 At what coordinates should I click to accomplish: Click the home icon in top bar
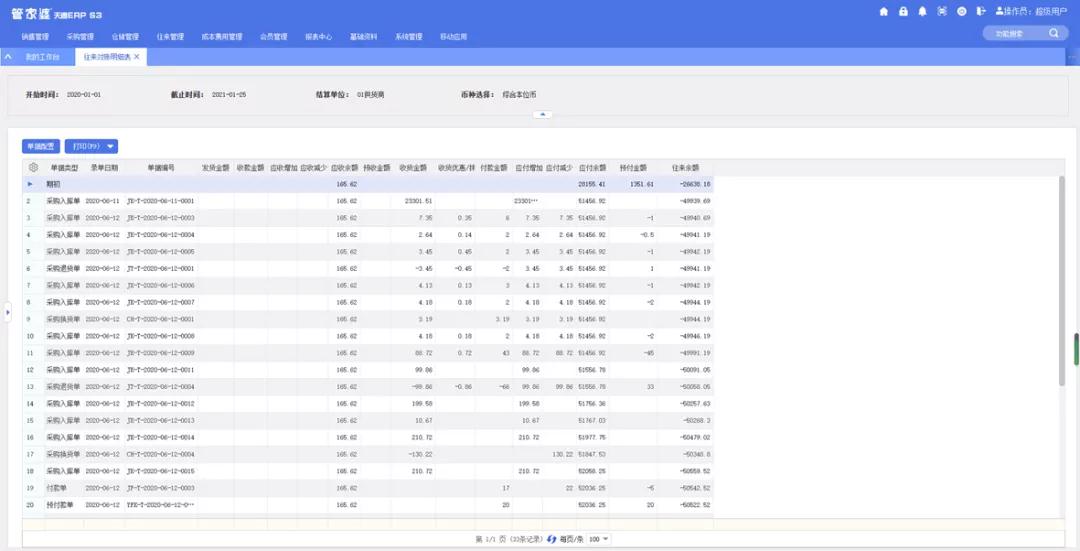point(884,12)
